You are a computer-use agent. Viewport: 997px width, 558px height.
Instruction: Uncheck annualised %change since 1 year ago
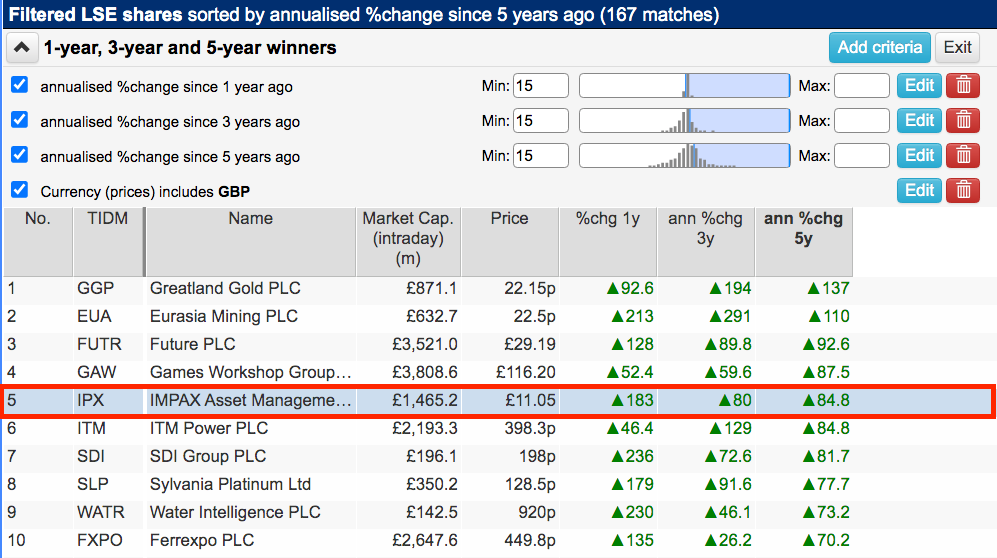20,85
